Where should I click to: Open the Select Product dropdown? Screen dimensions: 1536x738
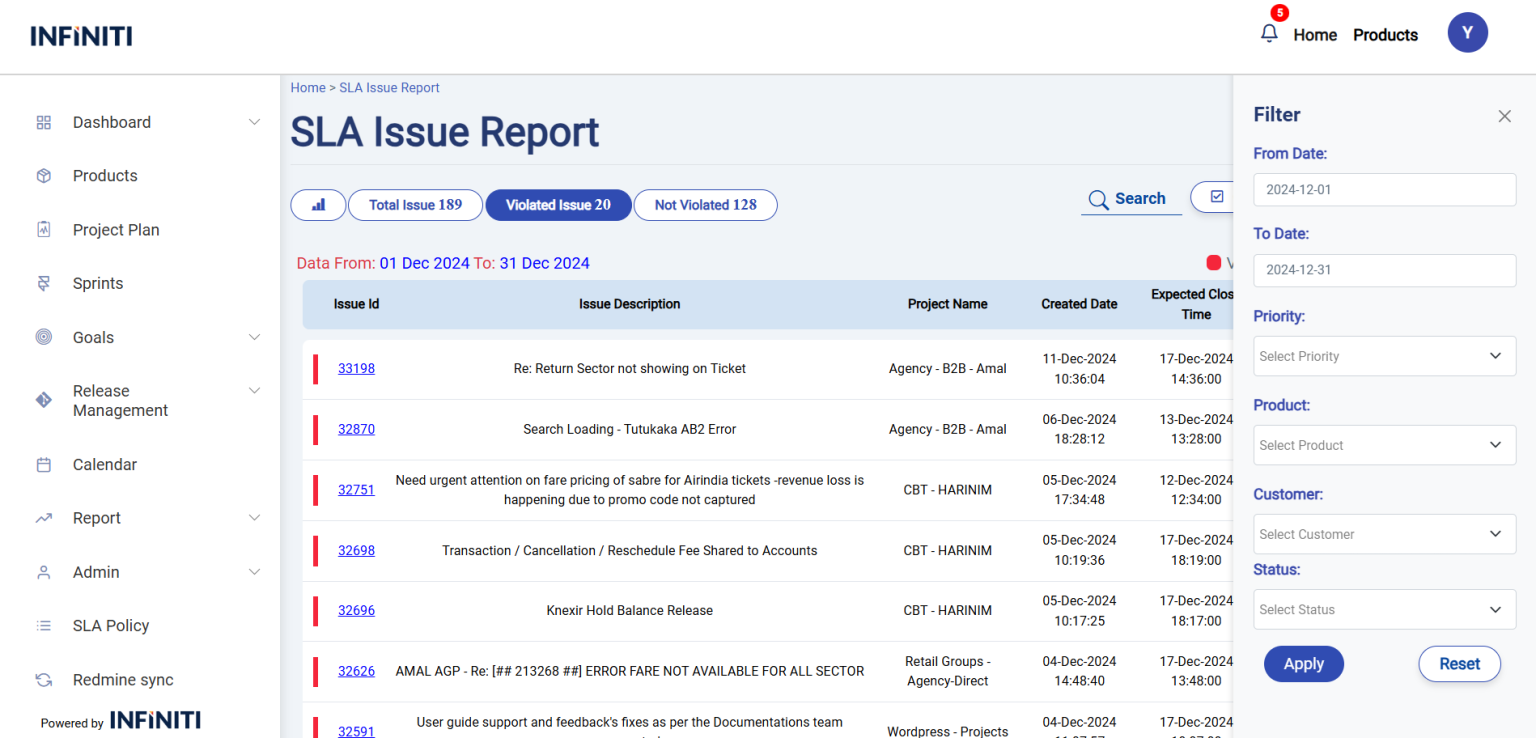[x=1384, y=445]
